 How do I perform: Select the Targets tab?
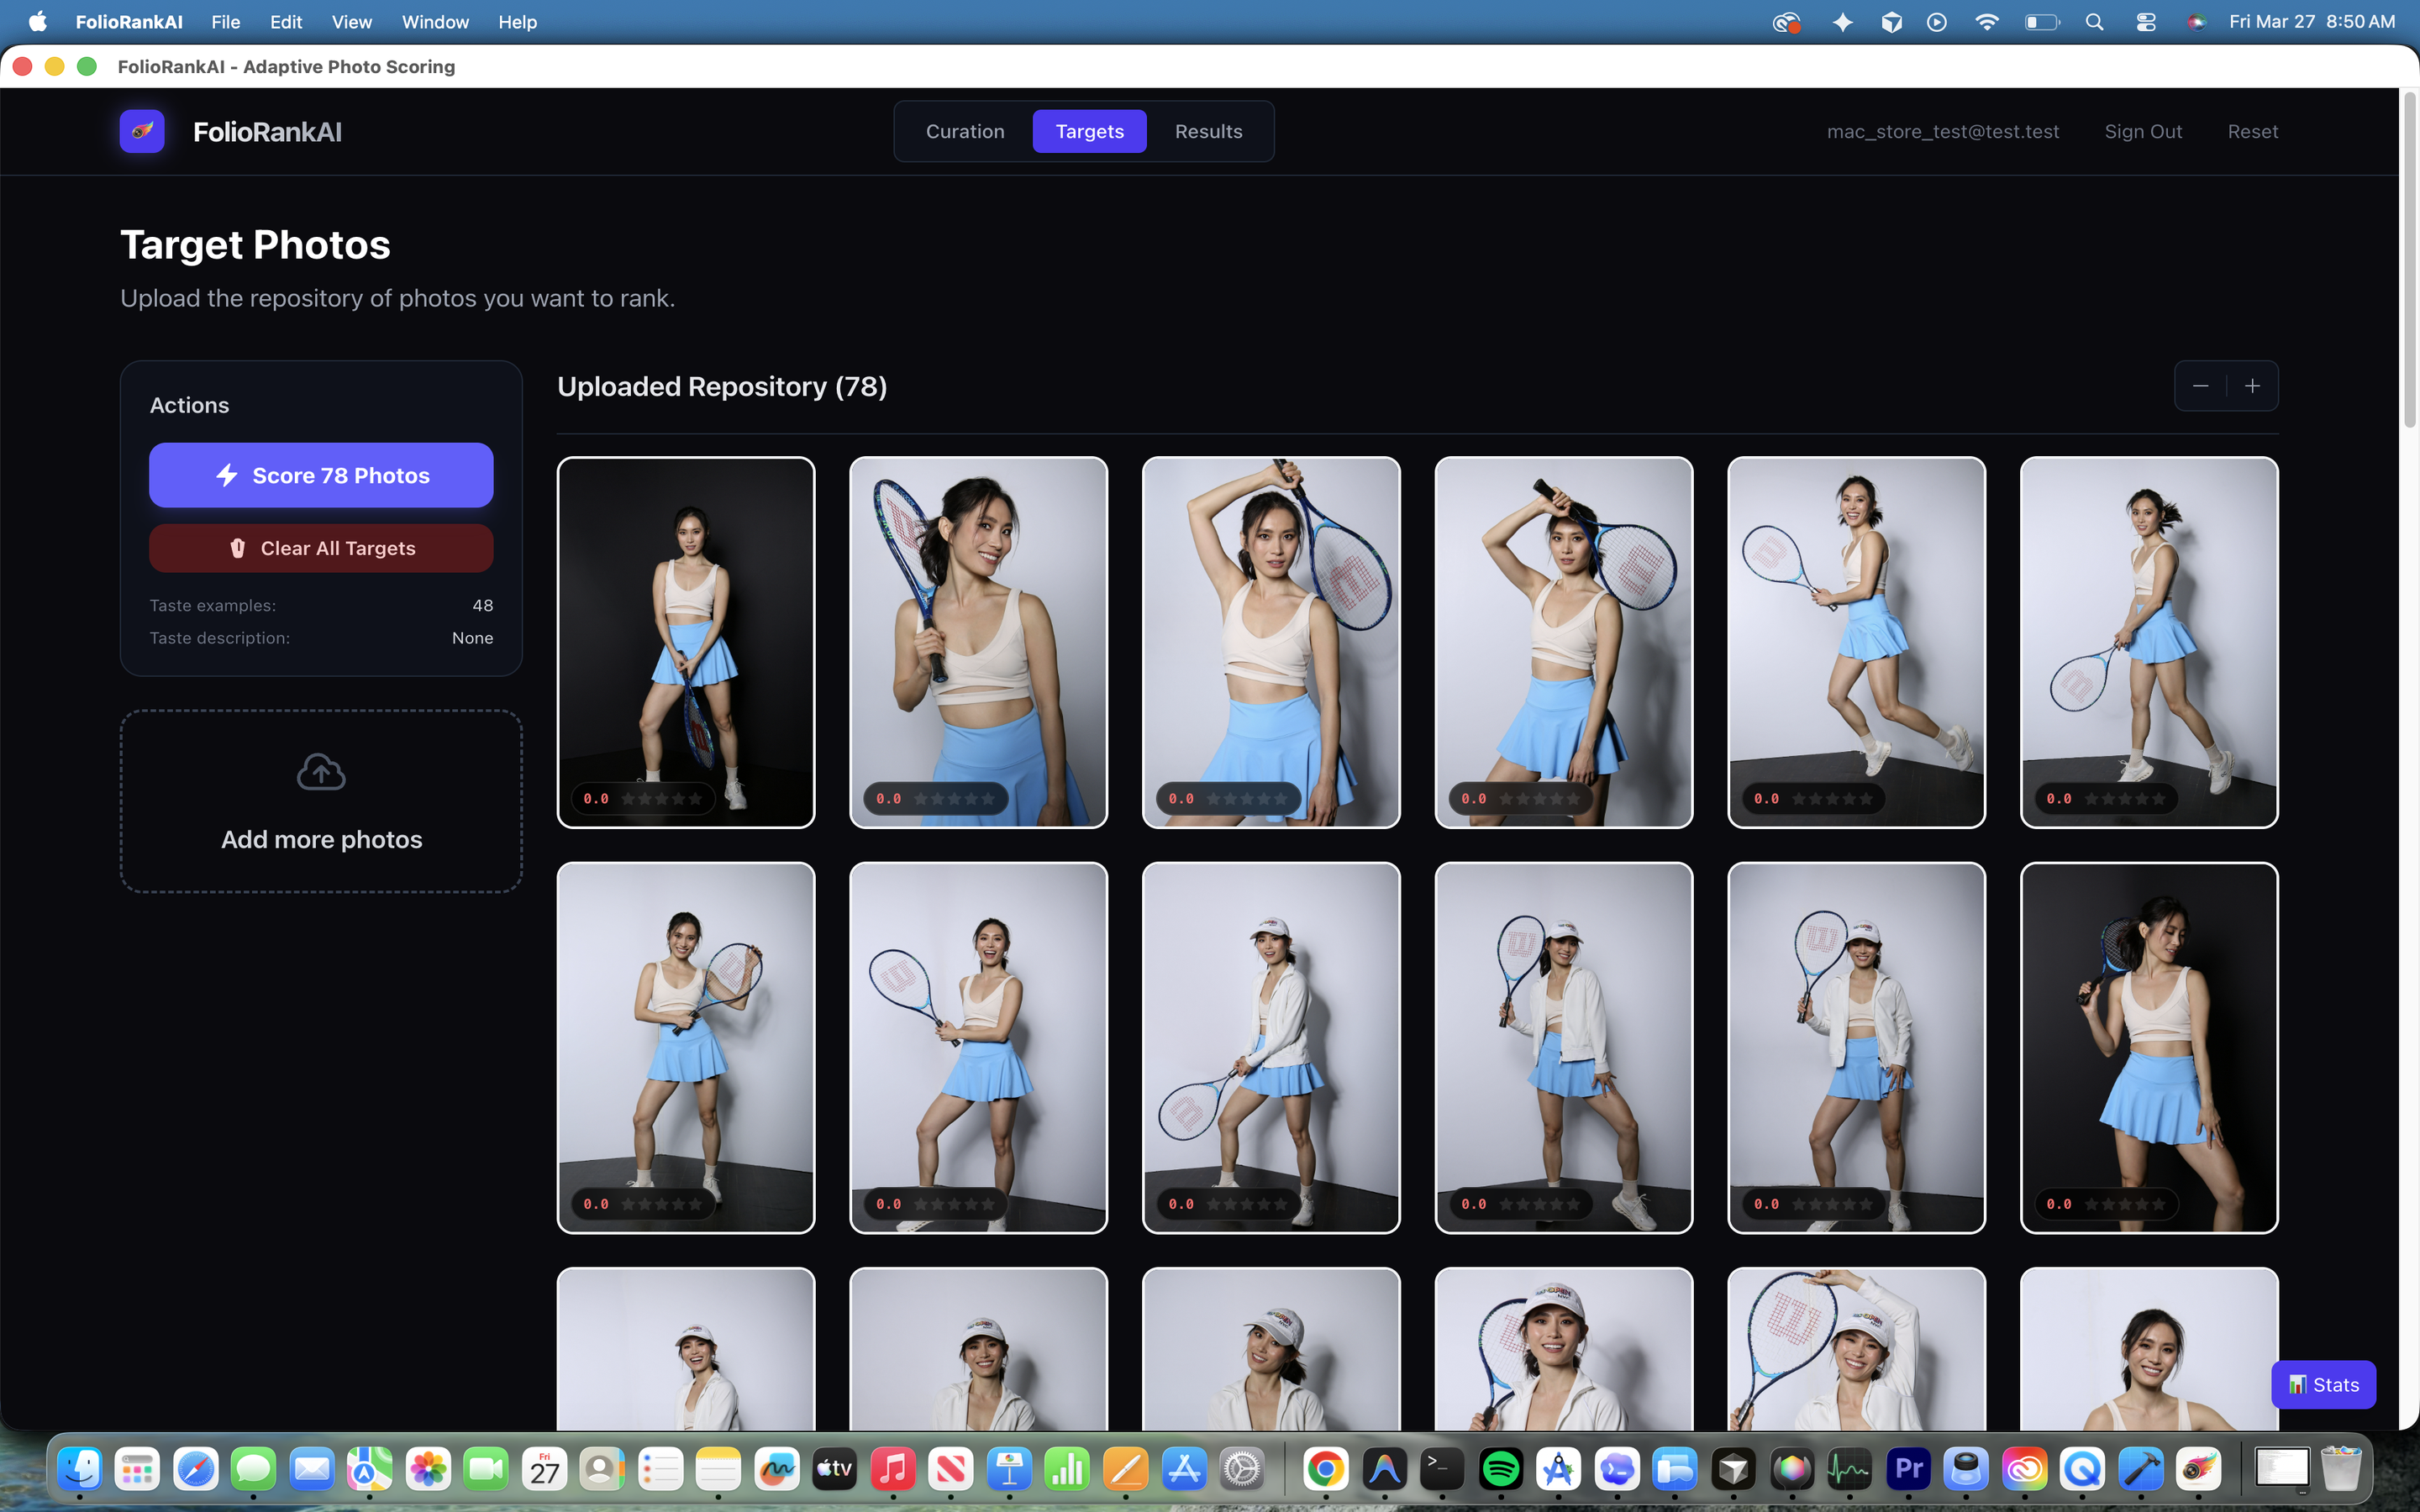pos(1089,131)
